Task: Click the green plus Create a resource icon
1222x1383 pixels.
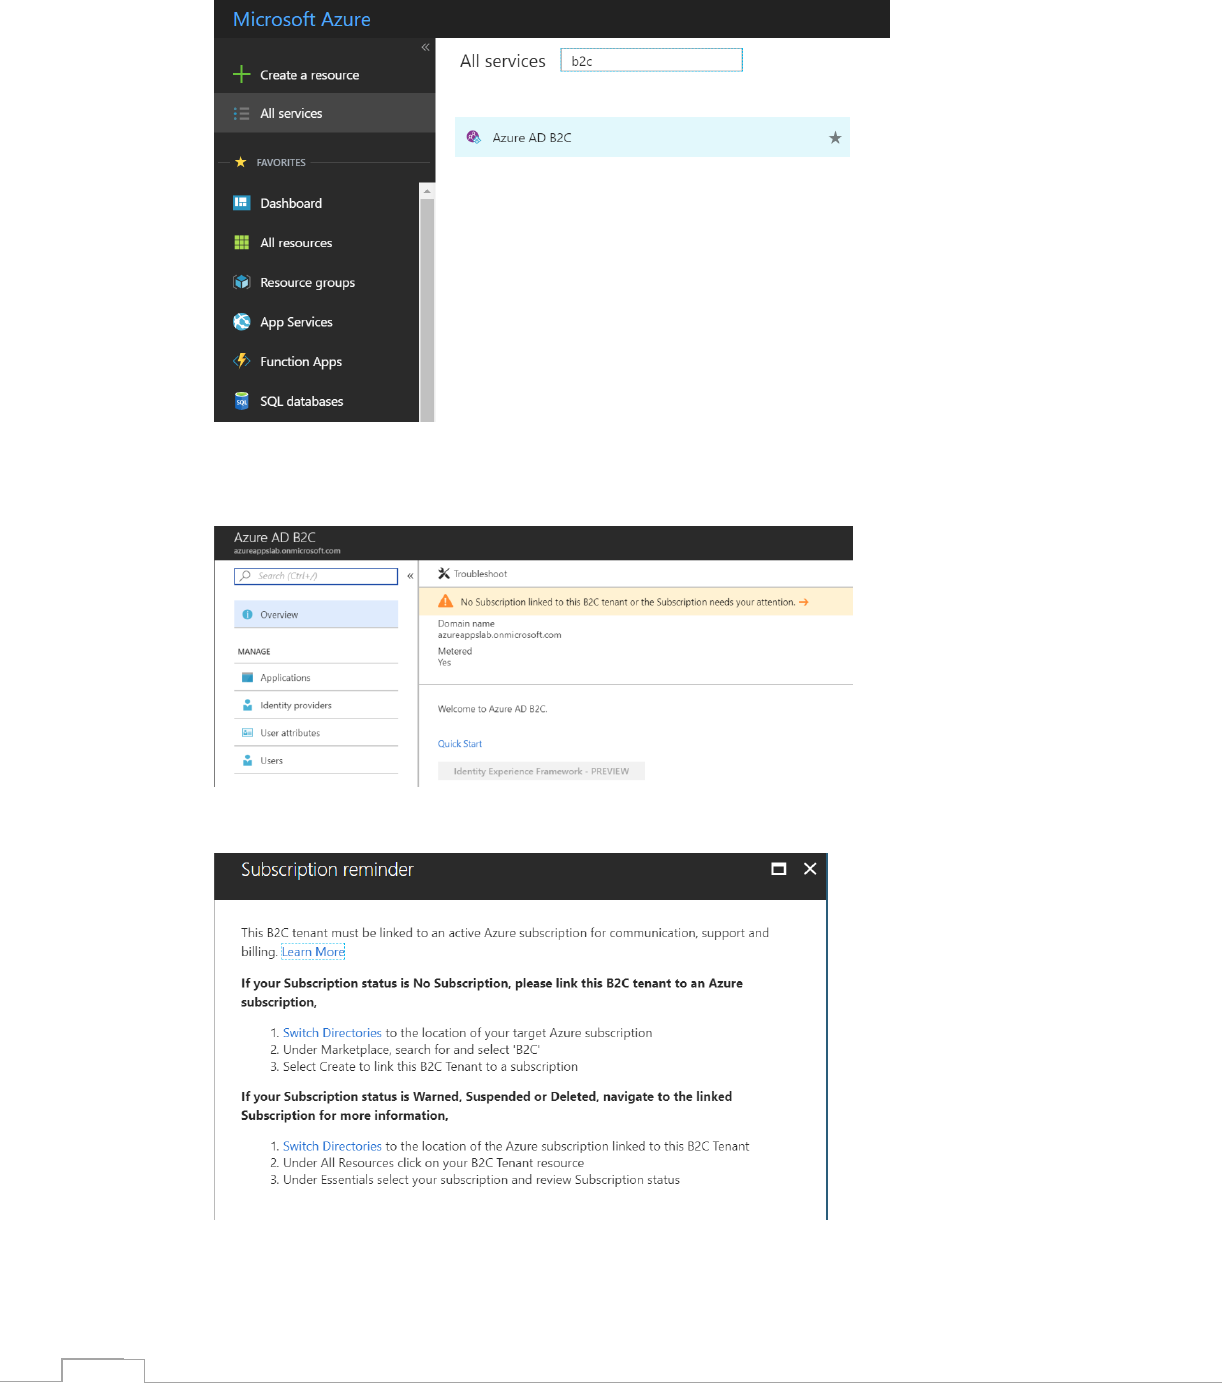Action: 241,74
